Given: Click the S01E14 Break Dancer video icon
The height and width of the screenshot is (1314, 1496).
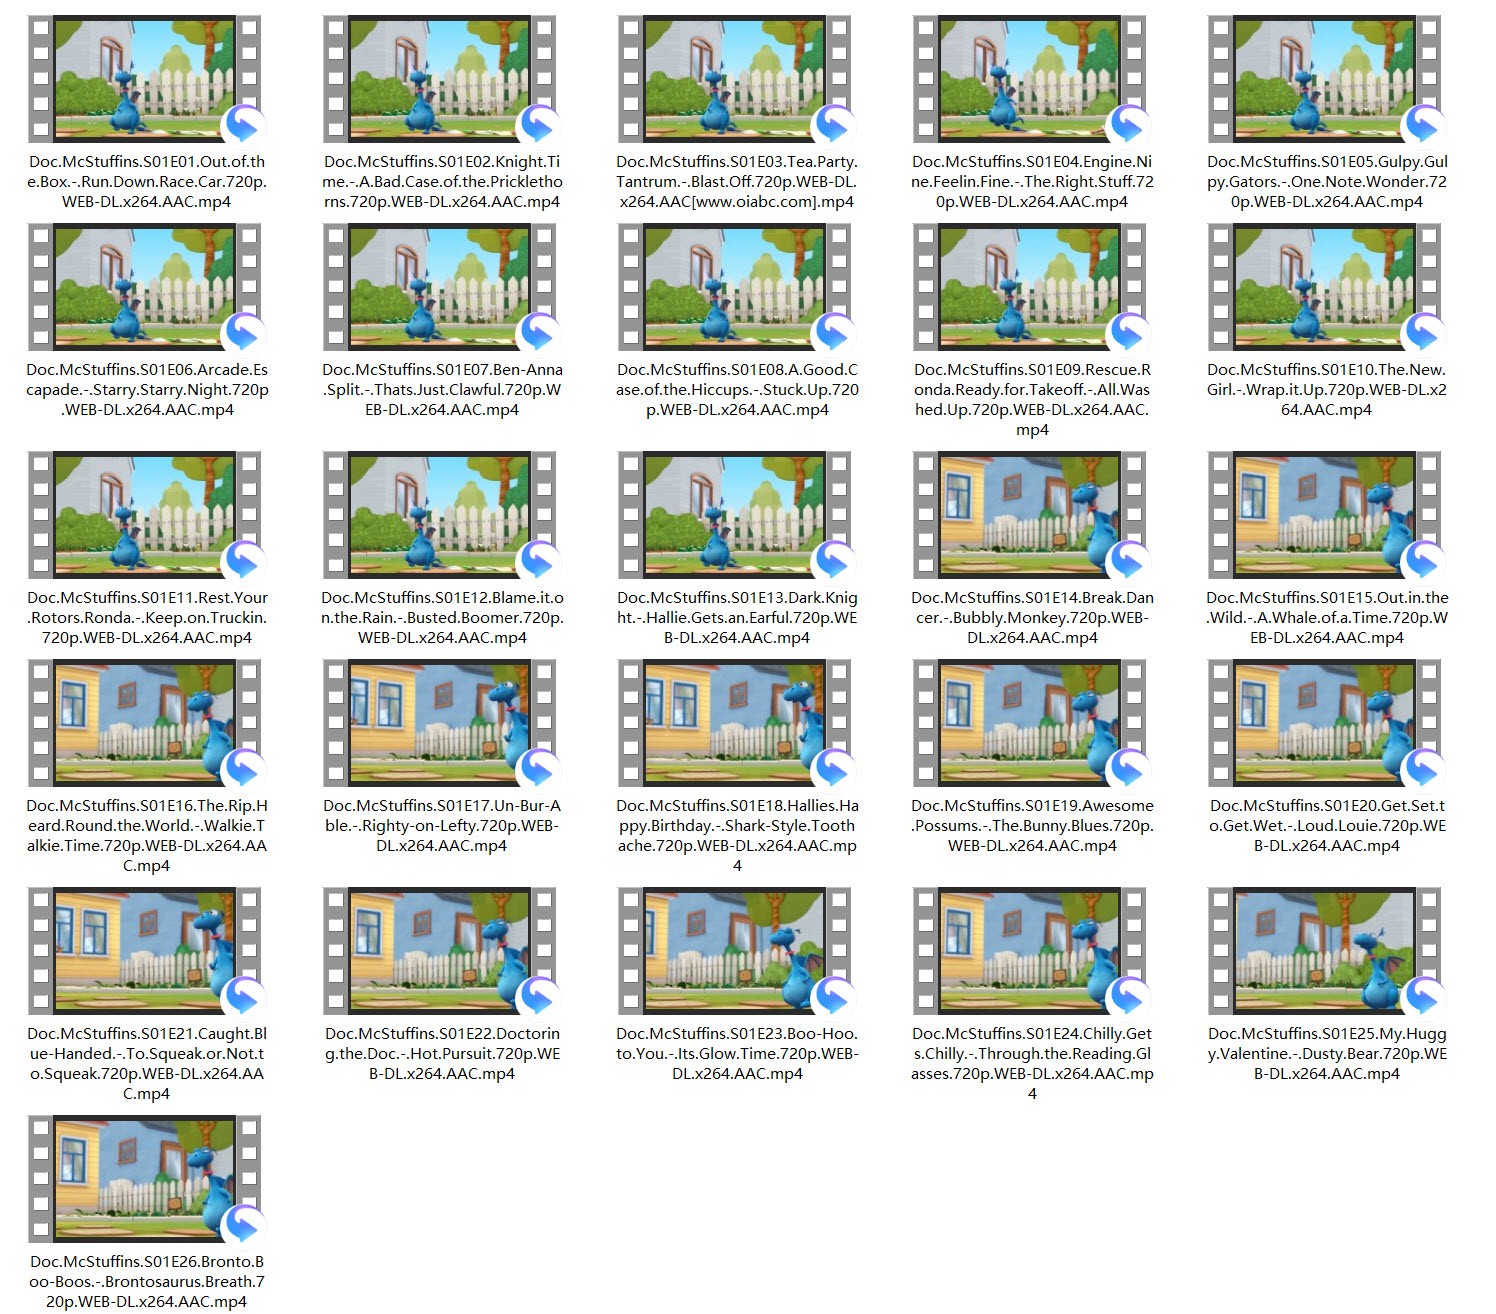Looking at the screenshot, I should pyautogui.click(x=1031, y=515).
